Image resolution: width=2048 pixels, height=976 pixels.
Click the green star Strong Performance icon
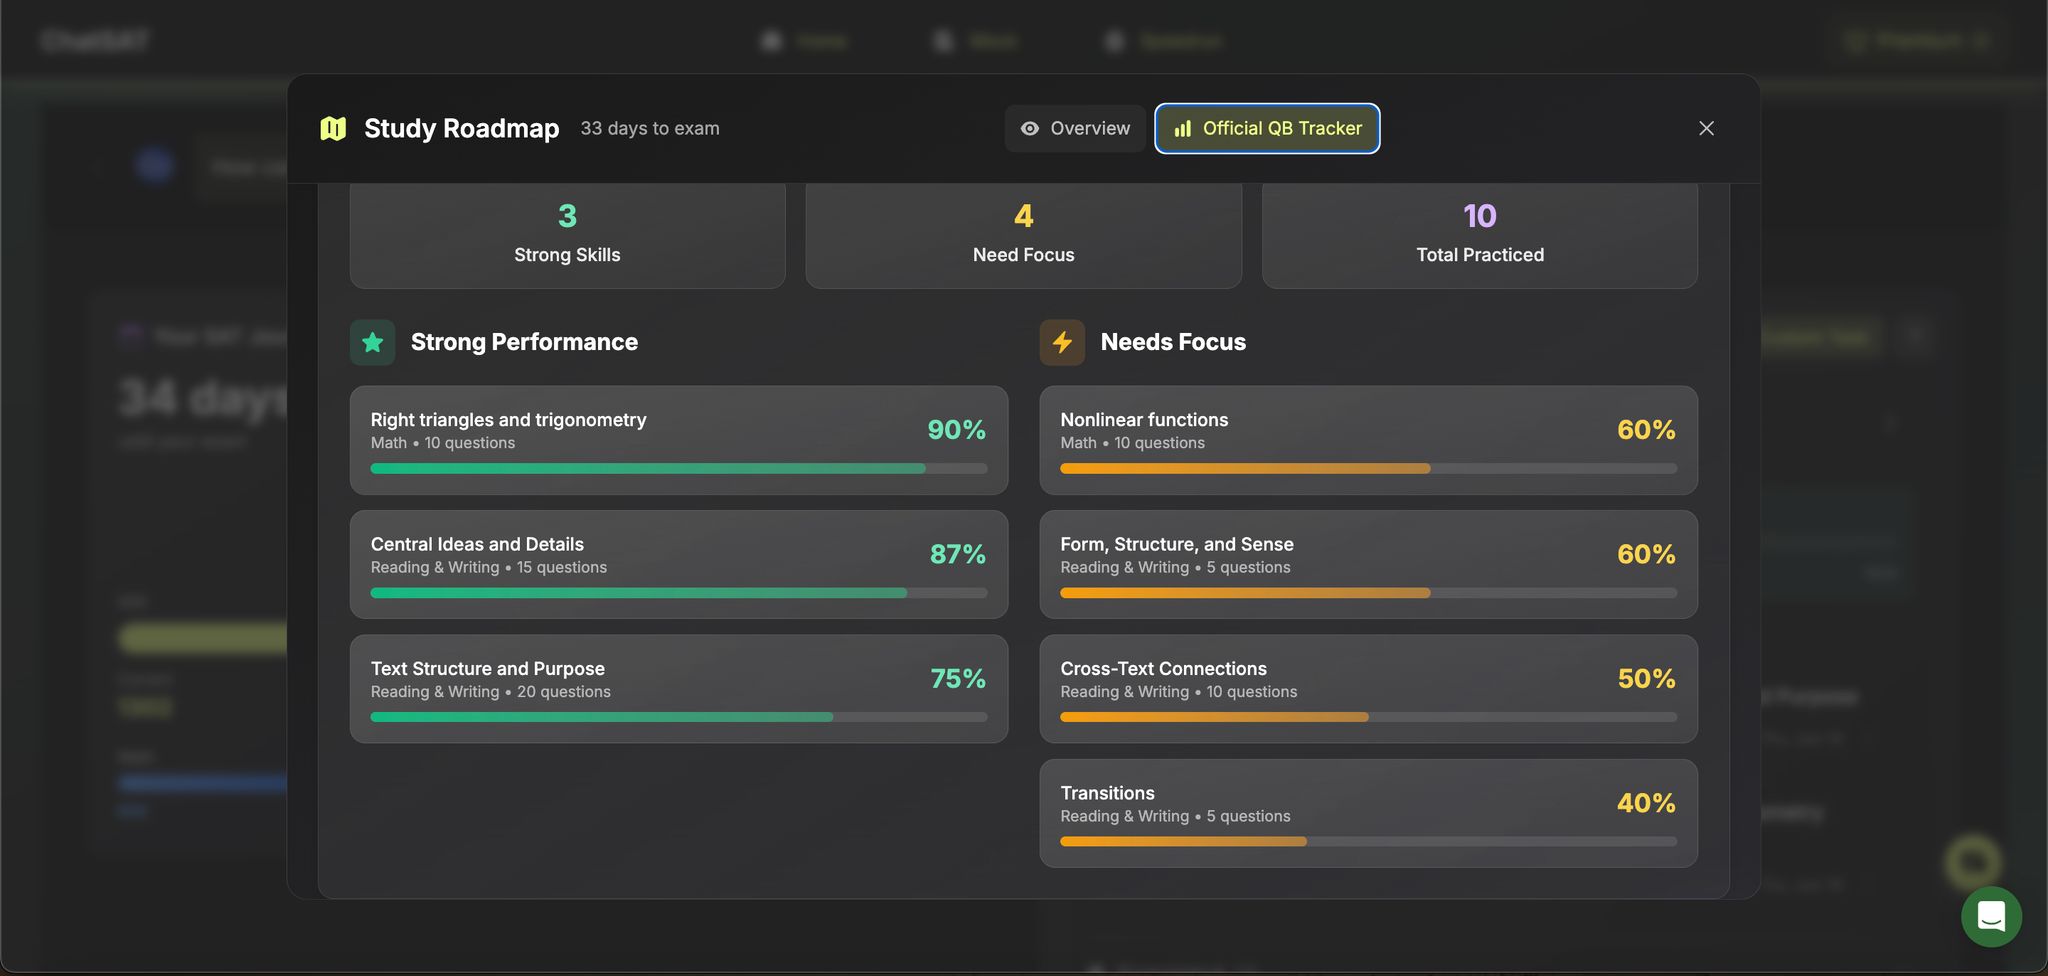tap(372, 343)
